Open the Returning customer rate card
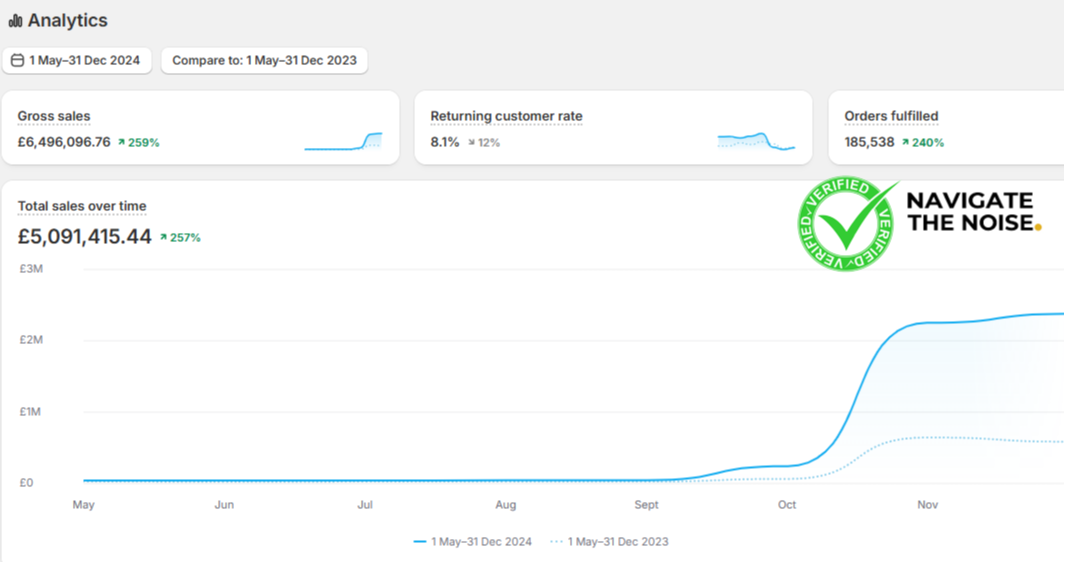This screenshot has width=1065, height=563. 612,128
